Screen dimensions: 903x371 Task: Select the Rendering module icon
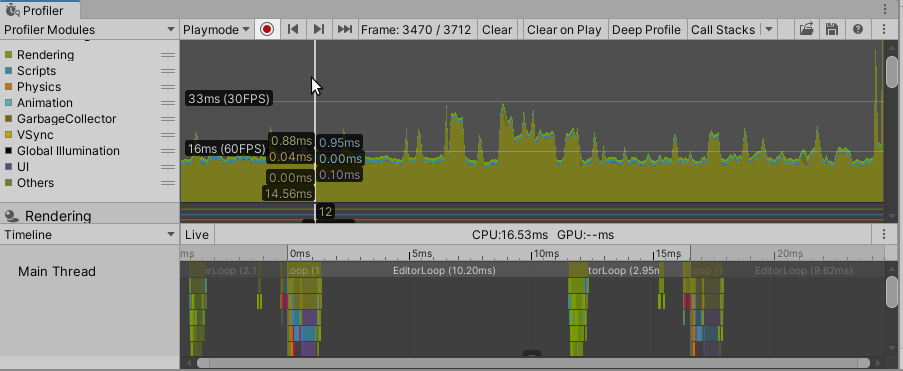[11, 216]
